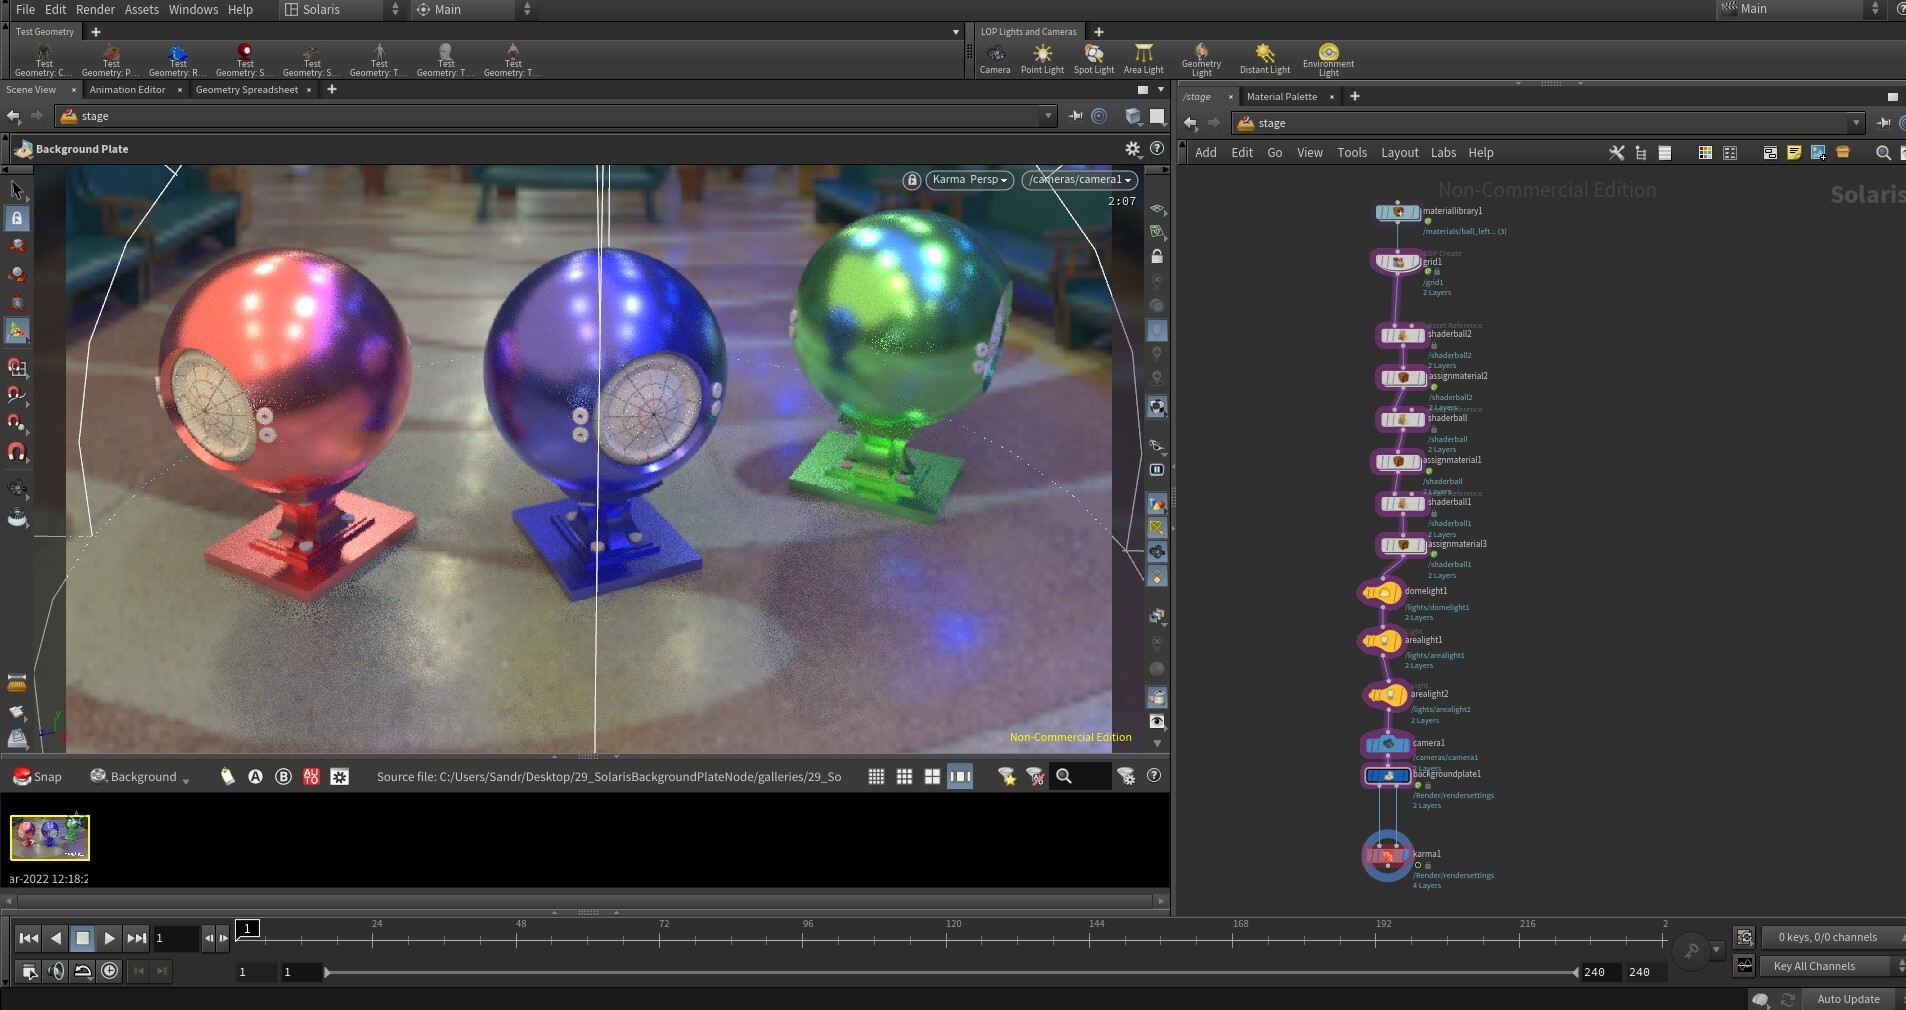The height and width of the screenshot is (1010, 1906).
Task: Select the render preview thumbnail in the gallery
Action: (x=48, y=837)
